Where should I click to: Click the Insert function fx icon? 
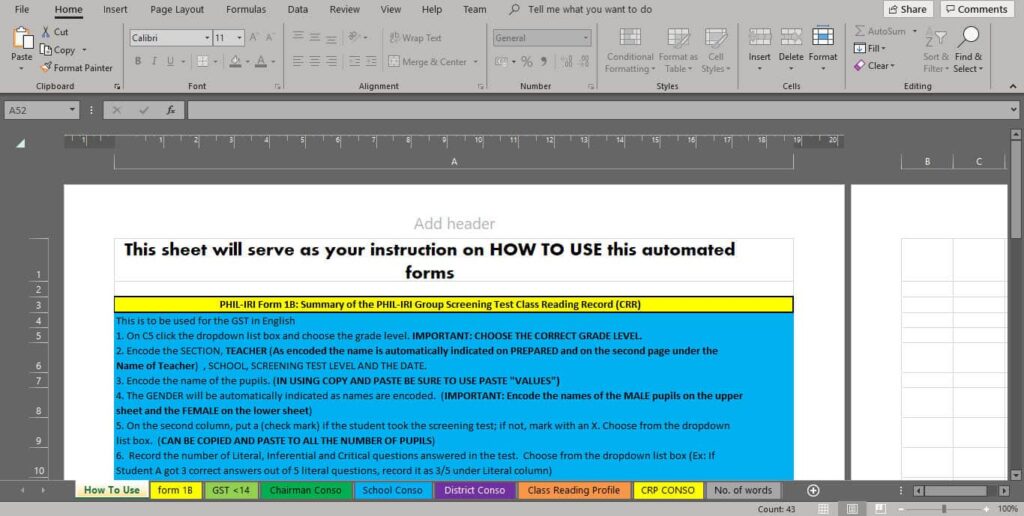click(x=171, y=110)
